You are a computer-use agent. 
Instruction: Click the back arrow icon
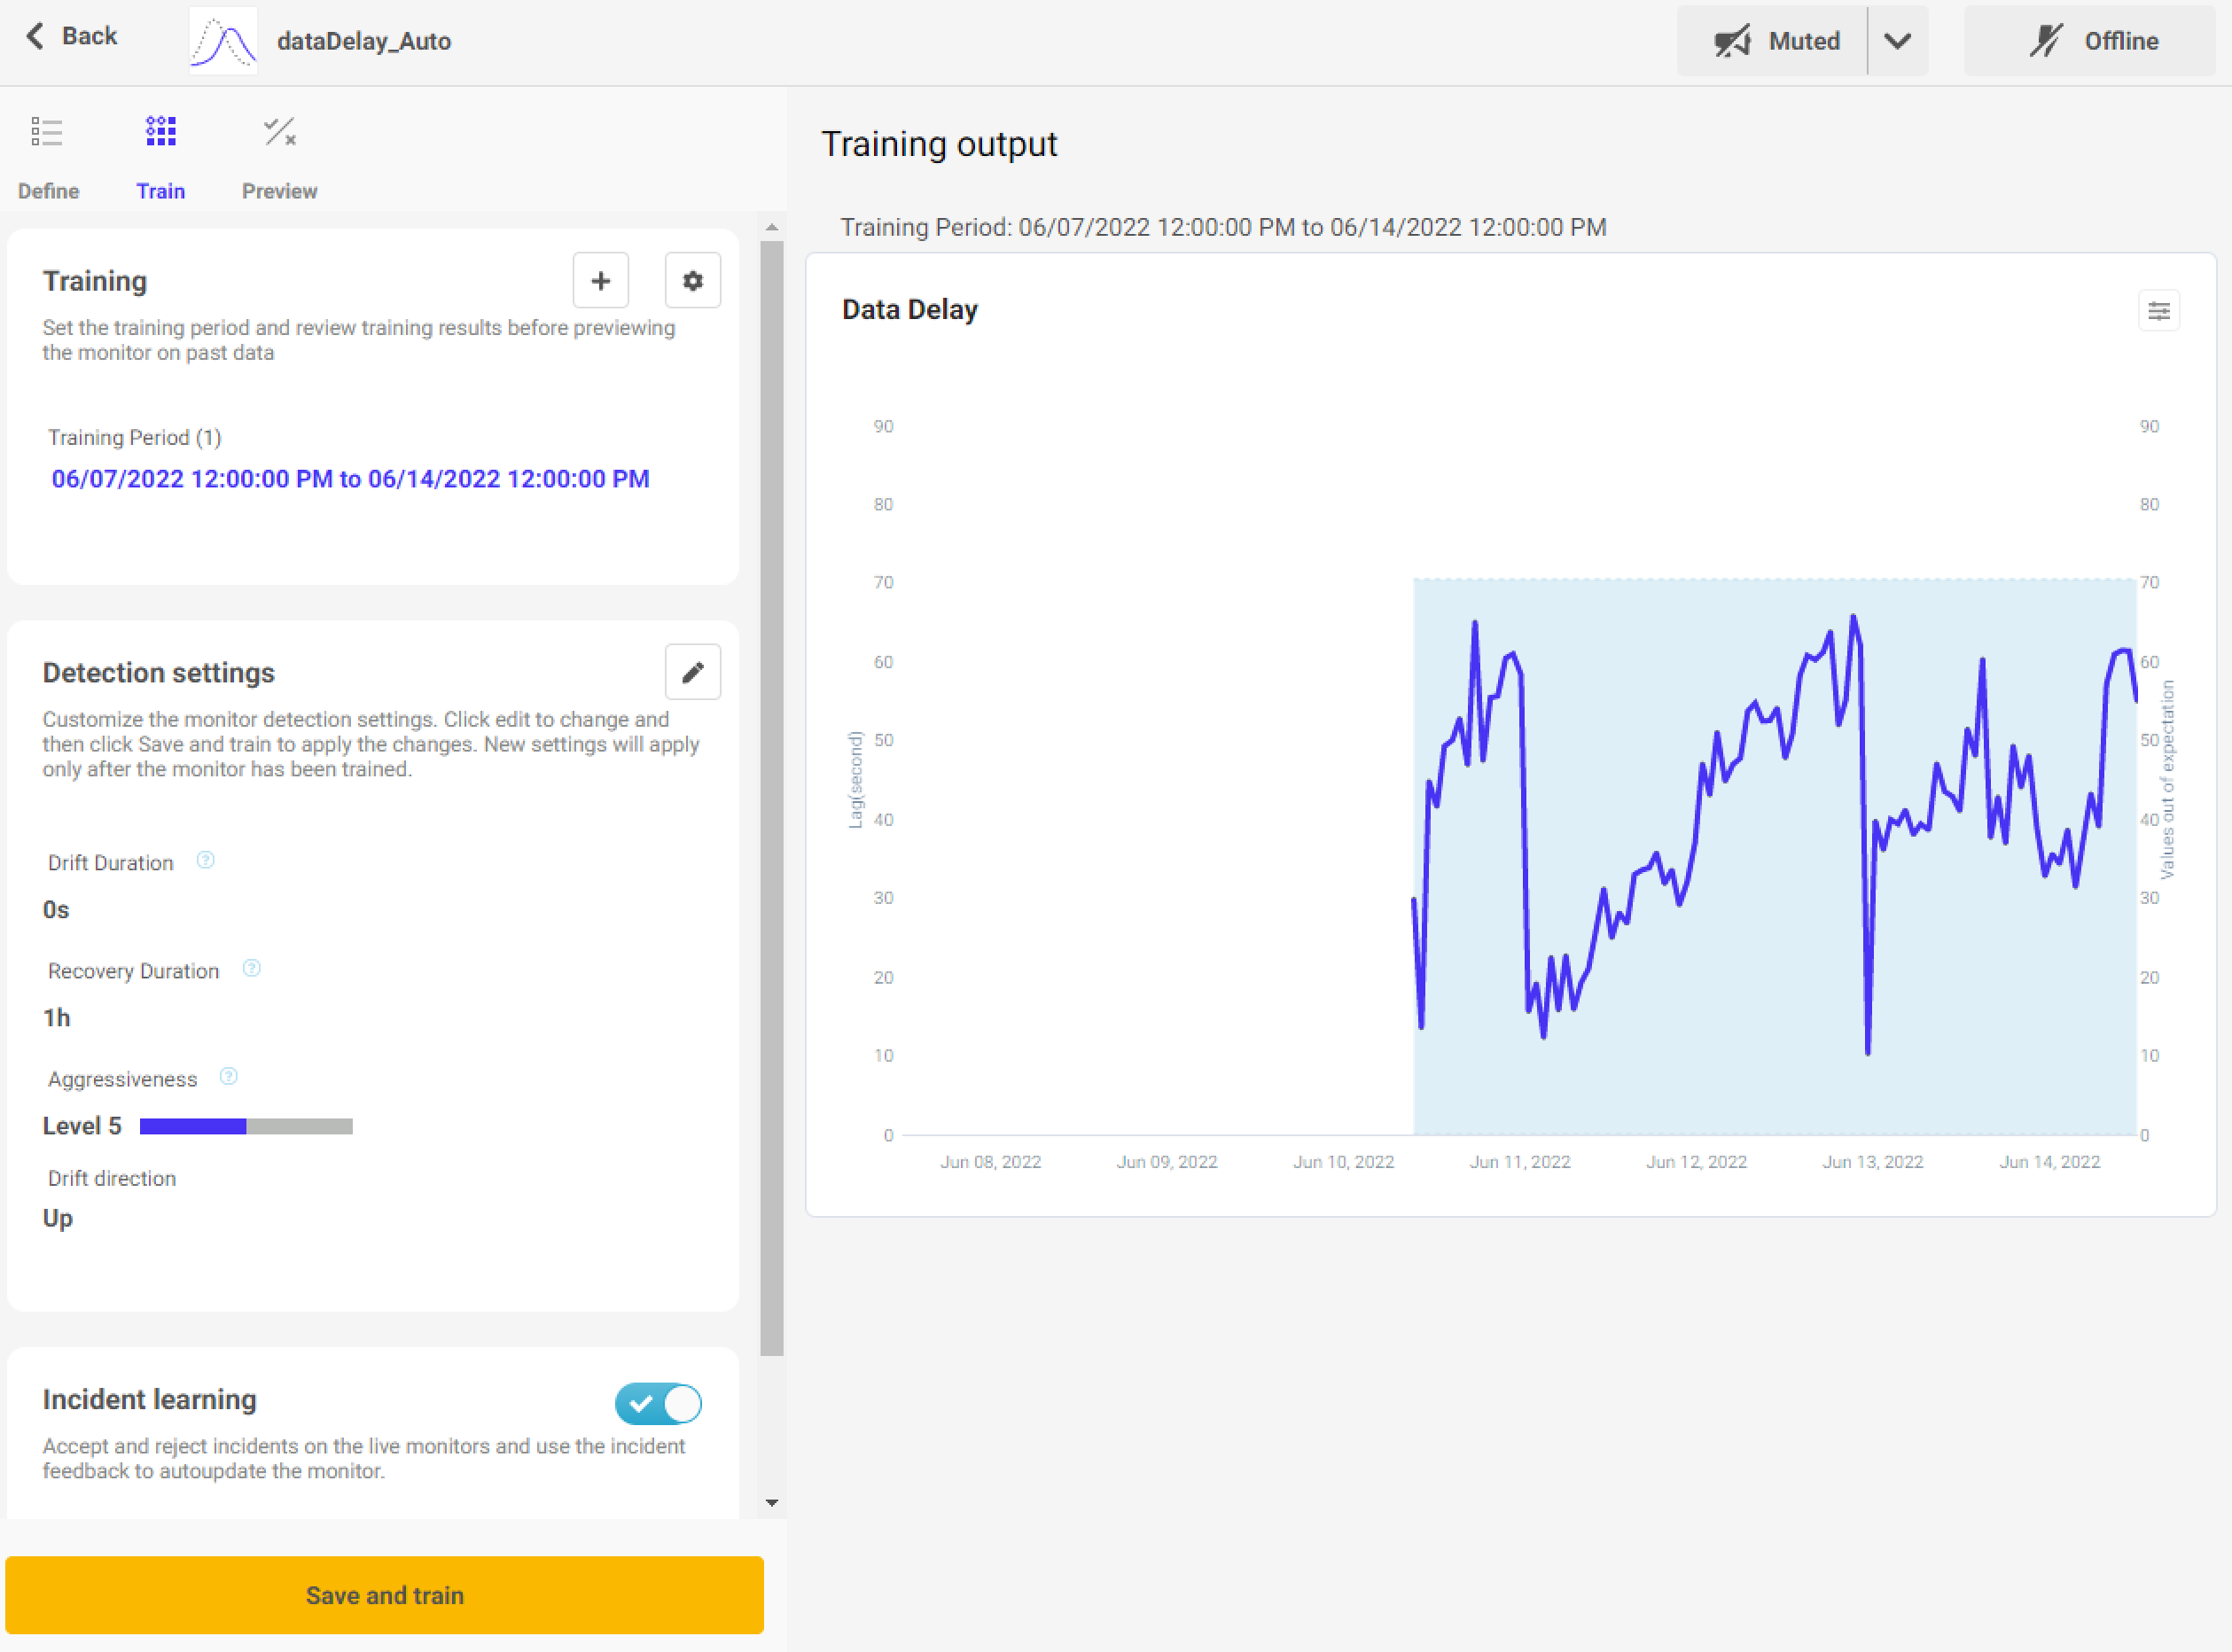click(x=36, y=36)
